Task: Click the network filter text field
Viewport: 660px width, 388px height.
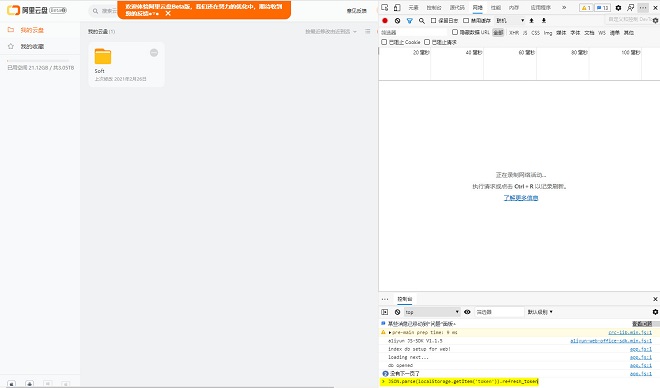Action: (413, 32)
